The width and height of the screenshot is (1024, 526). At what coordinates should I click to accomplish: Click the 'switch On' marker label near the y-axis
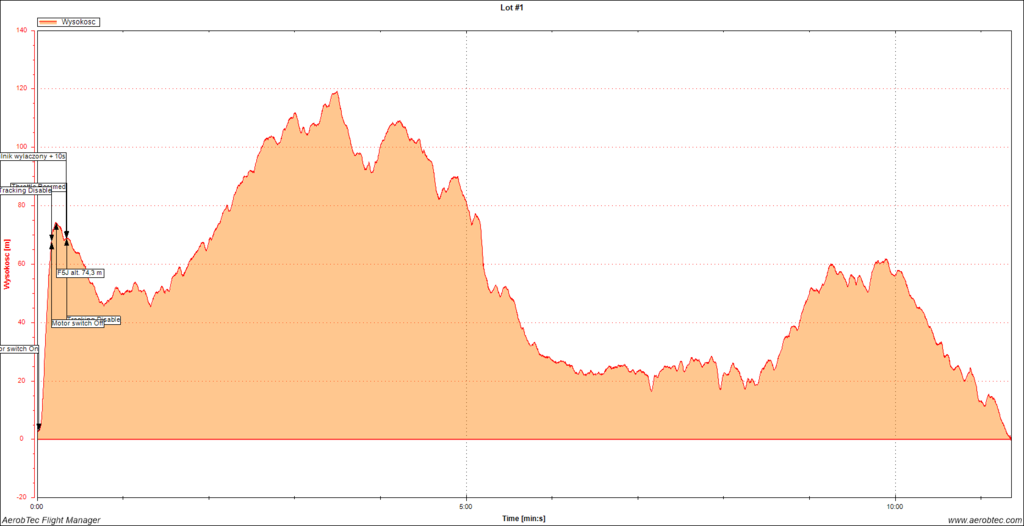[19, 349]
